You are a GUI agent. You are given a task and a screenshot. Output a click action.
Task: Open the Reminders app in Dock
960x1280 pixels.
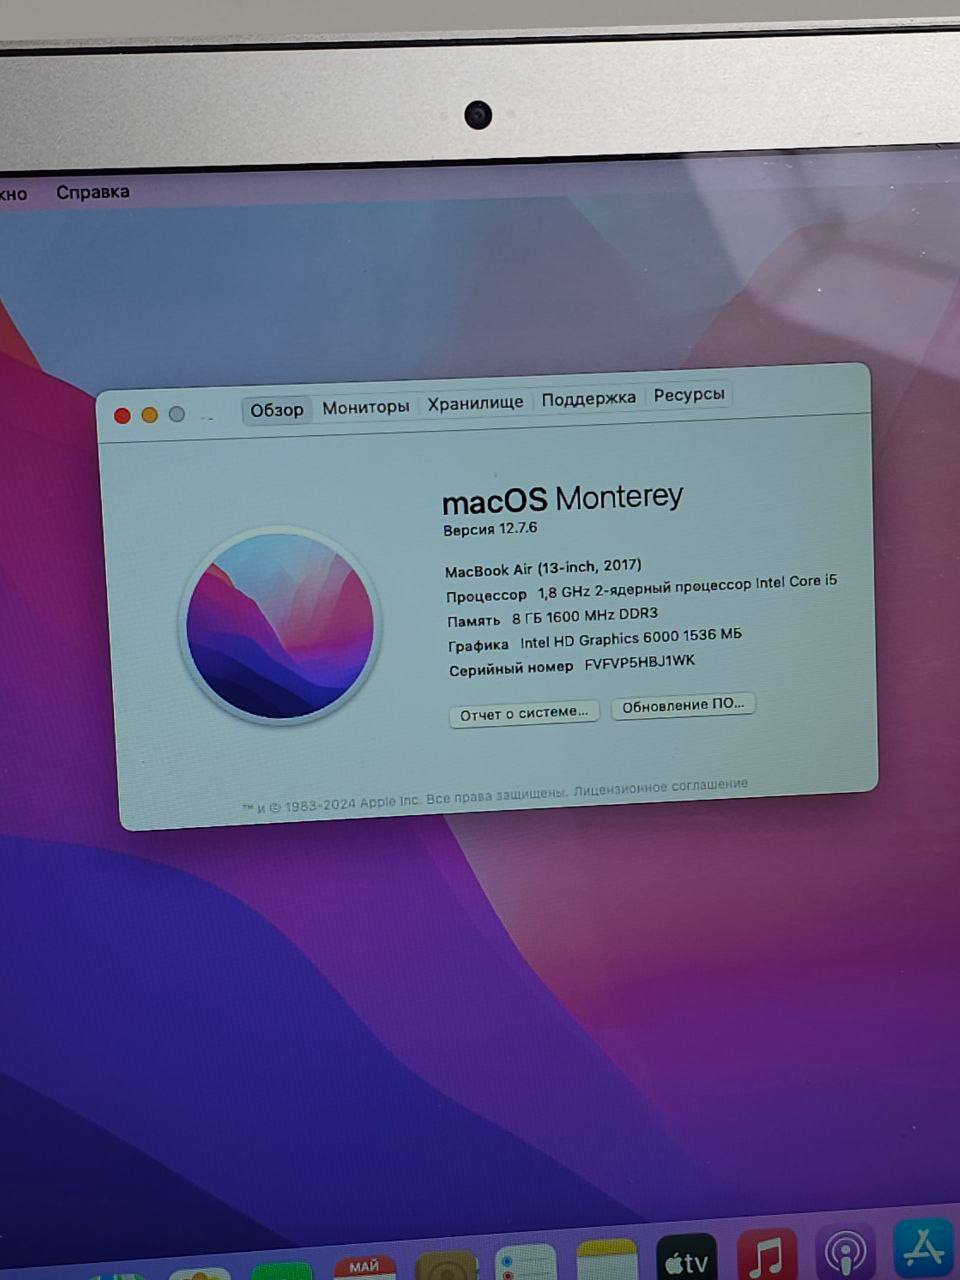[x=526, y=1264]
